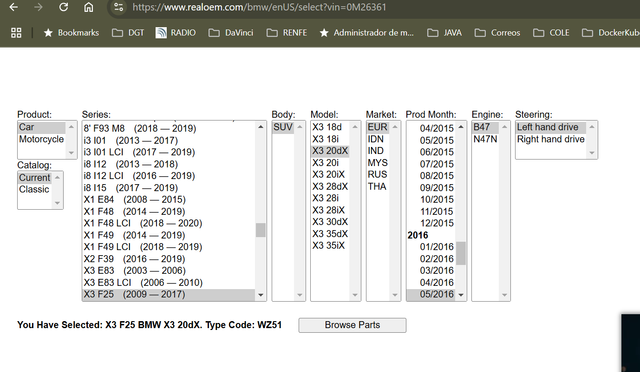Click Series list down scroll arrow

260,295
